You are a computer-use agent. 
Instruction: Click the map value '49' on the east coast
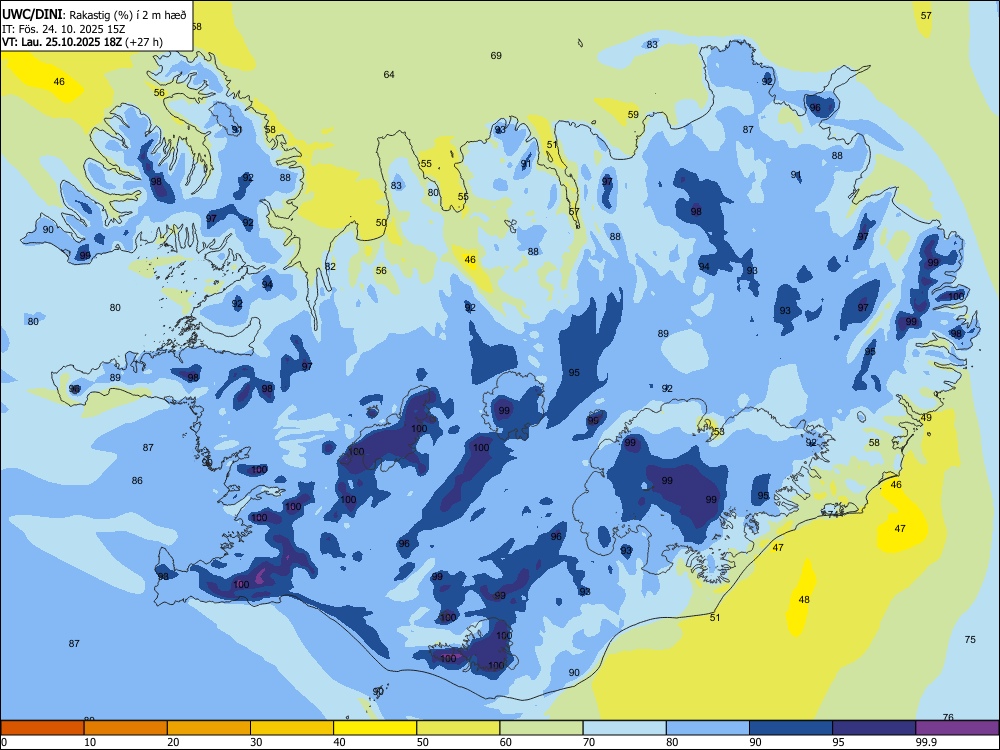tap(927, 417)
